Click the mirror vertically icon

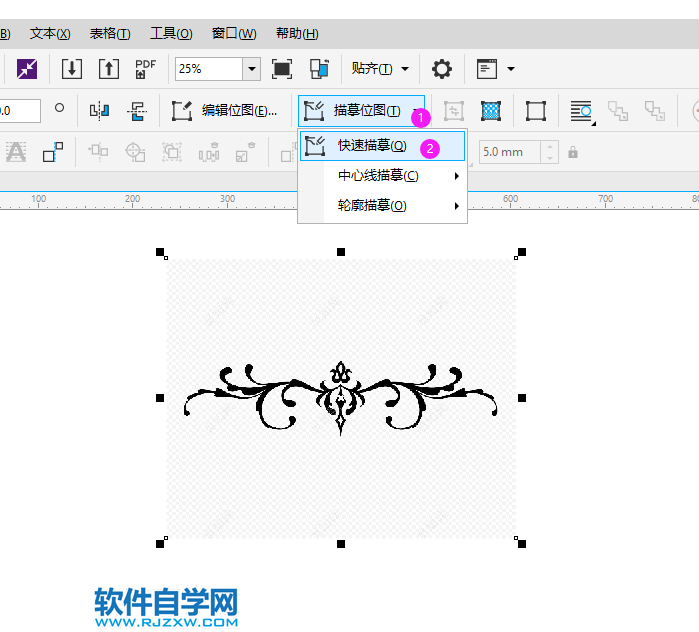tap(137, 111)
